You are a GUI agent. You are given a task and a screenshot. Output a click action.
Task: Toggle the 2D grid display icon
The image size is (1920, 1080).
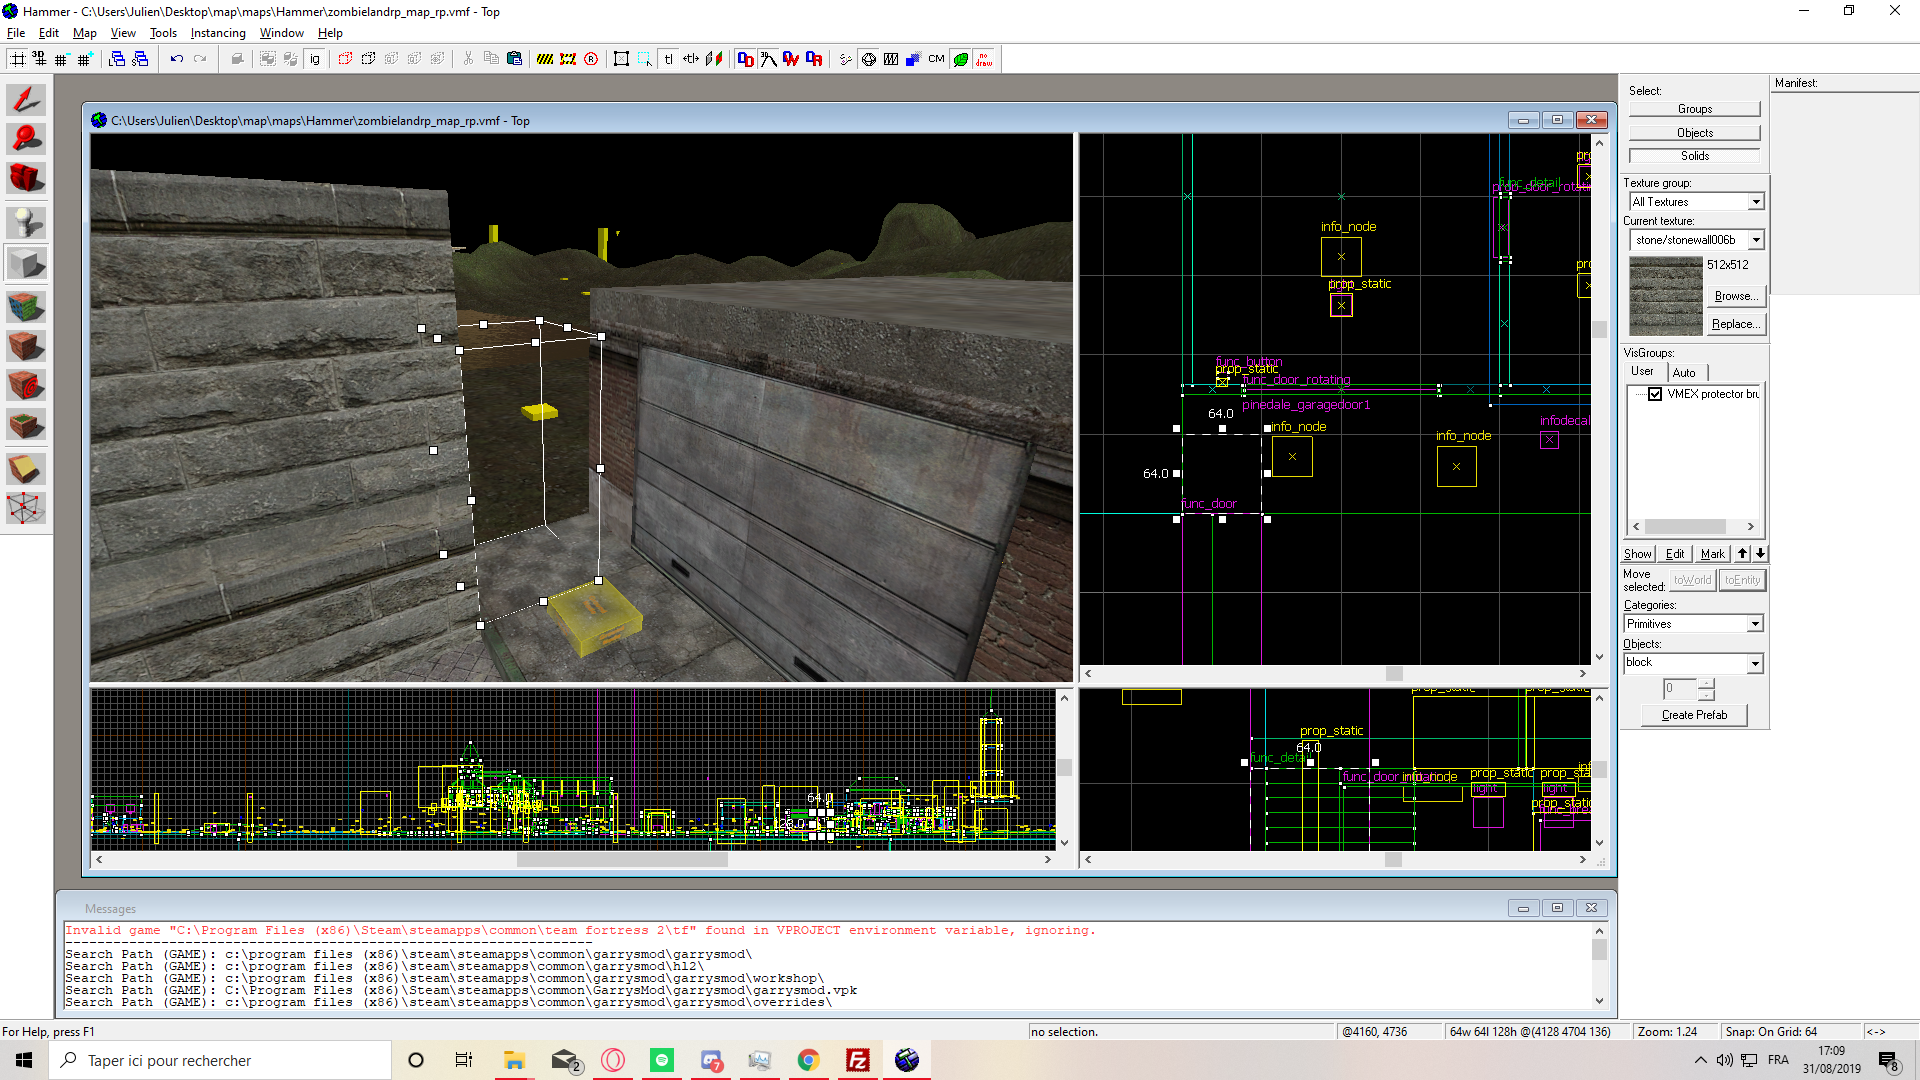click(x=17, y=59)
